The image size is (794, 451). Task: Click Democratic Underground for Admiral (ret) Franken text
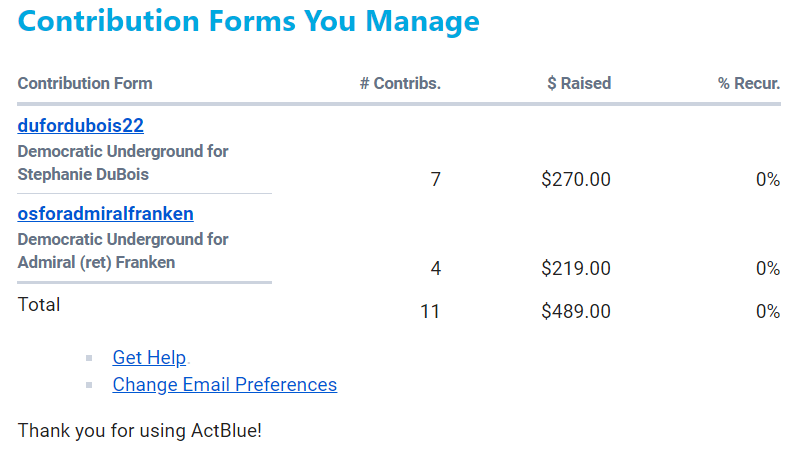[122, 250]
